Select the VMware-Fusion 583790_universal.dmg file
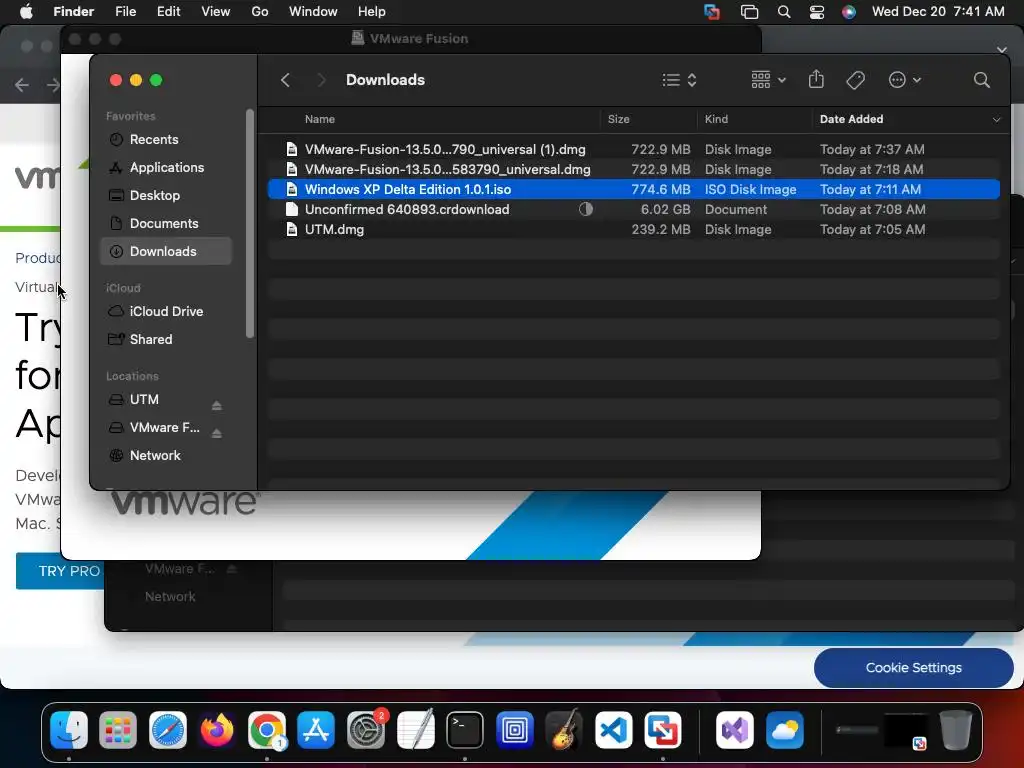The width and height of the screenshot is (1024, 768). pos(633,169)
